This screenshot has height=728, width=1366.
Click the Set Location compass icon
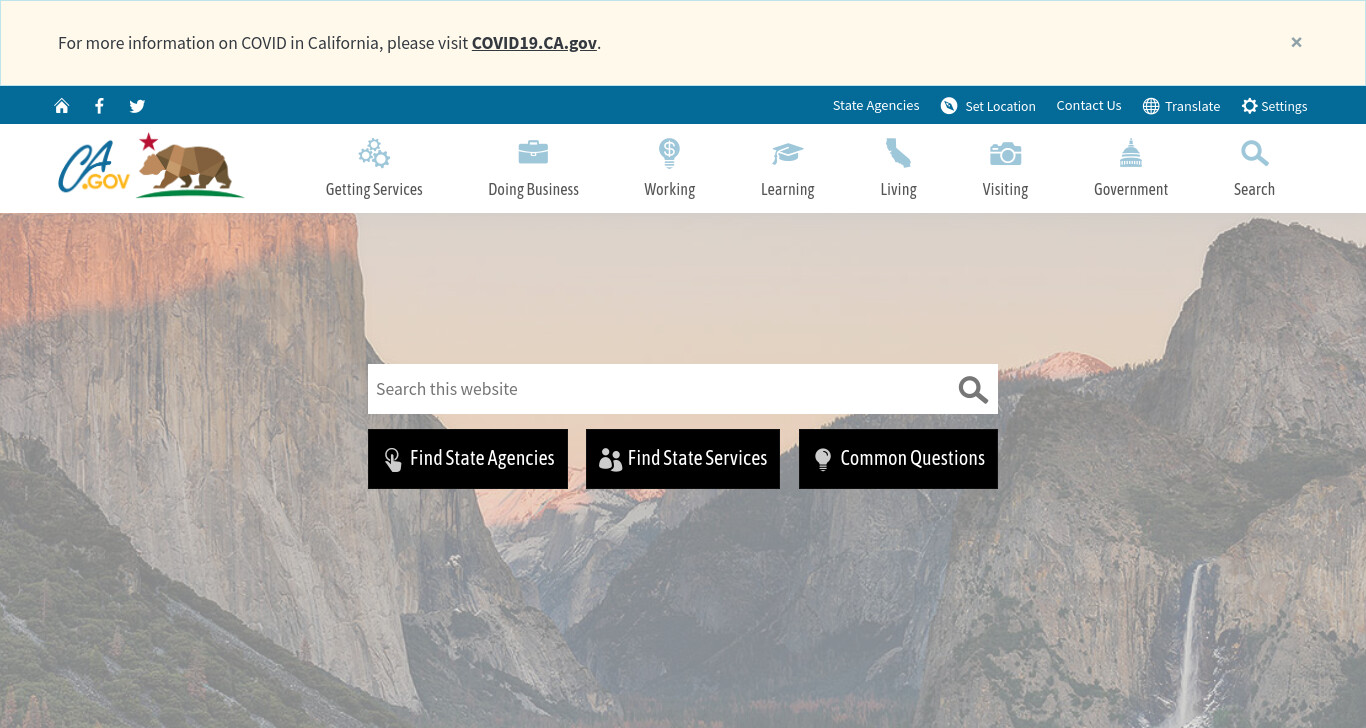[949, 106]
